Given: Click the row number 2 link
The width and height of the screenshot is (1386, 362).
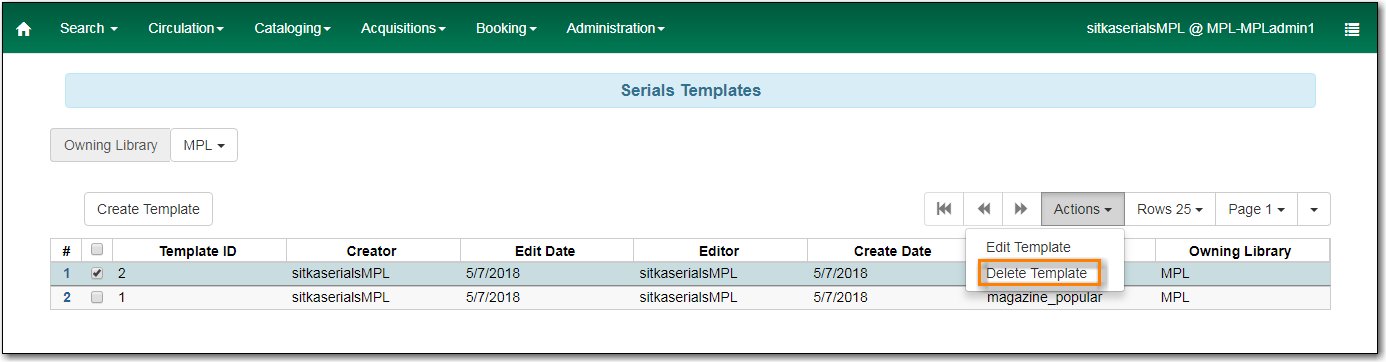Looking at the screenshot, I should coord(67,297).
